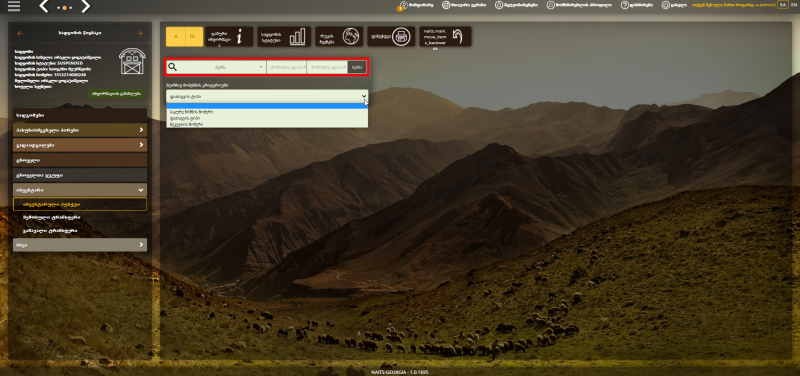The image size is (800, 376).
Task: Collapse the expanded sidebar section chevron
Action: point(140,190)
